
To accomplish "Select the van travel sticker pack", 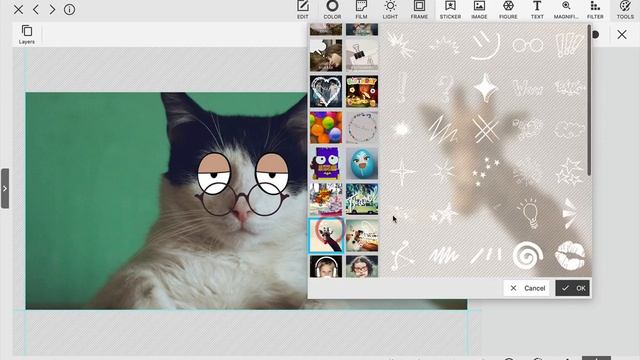I will tap(362, 200).
